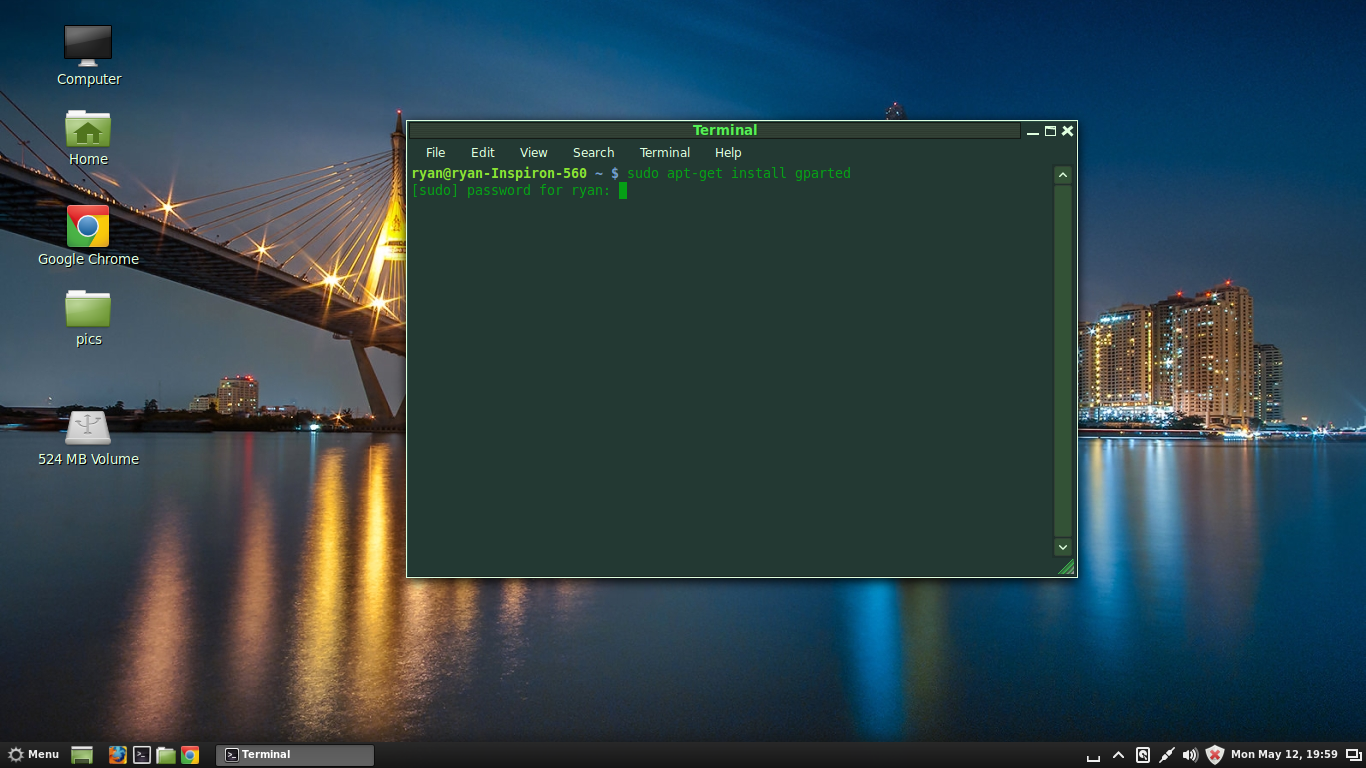
Task: Launch Firefox from the taskbar
Action: point(118,755)
